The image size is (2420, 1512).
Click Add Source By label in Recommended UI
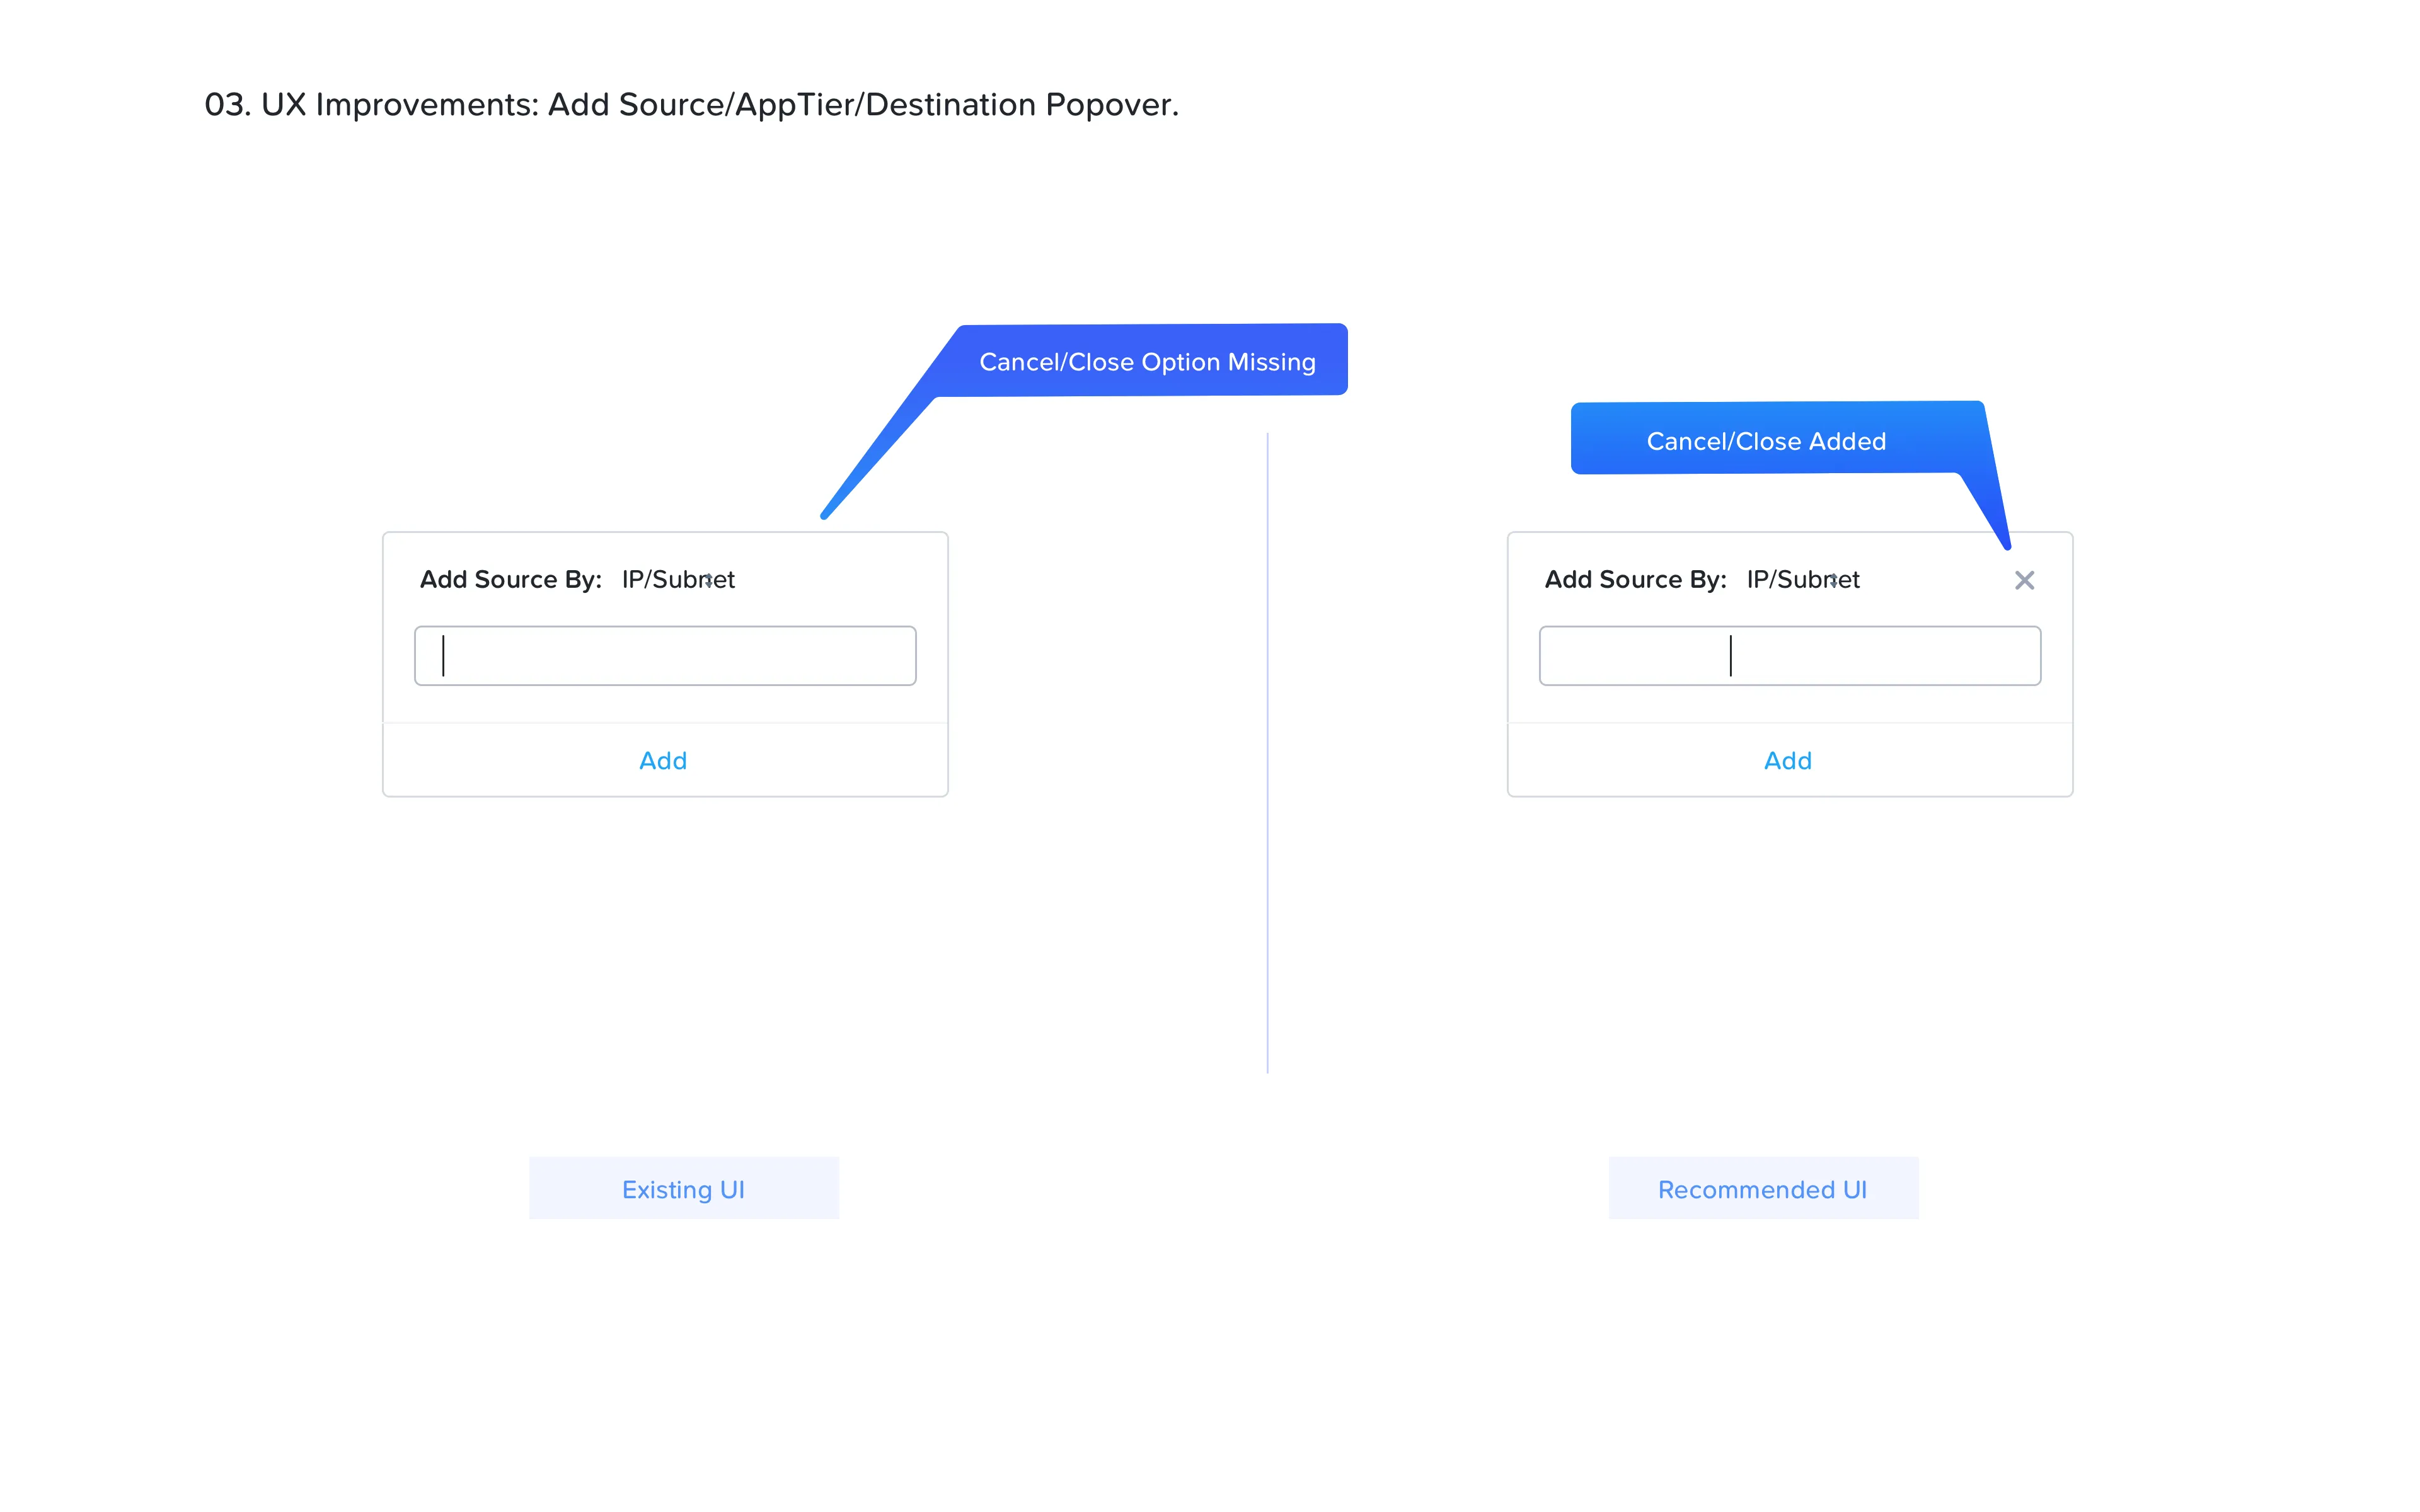coord(1635,580)
